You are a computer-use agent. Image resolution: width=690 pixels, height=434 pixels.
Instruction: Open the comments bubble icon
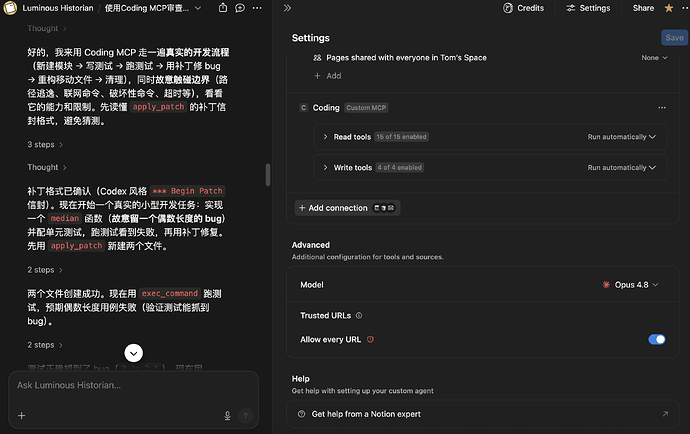pos(240,8)
